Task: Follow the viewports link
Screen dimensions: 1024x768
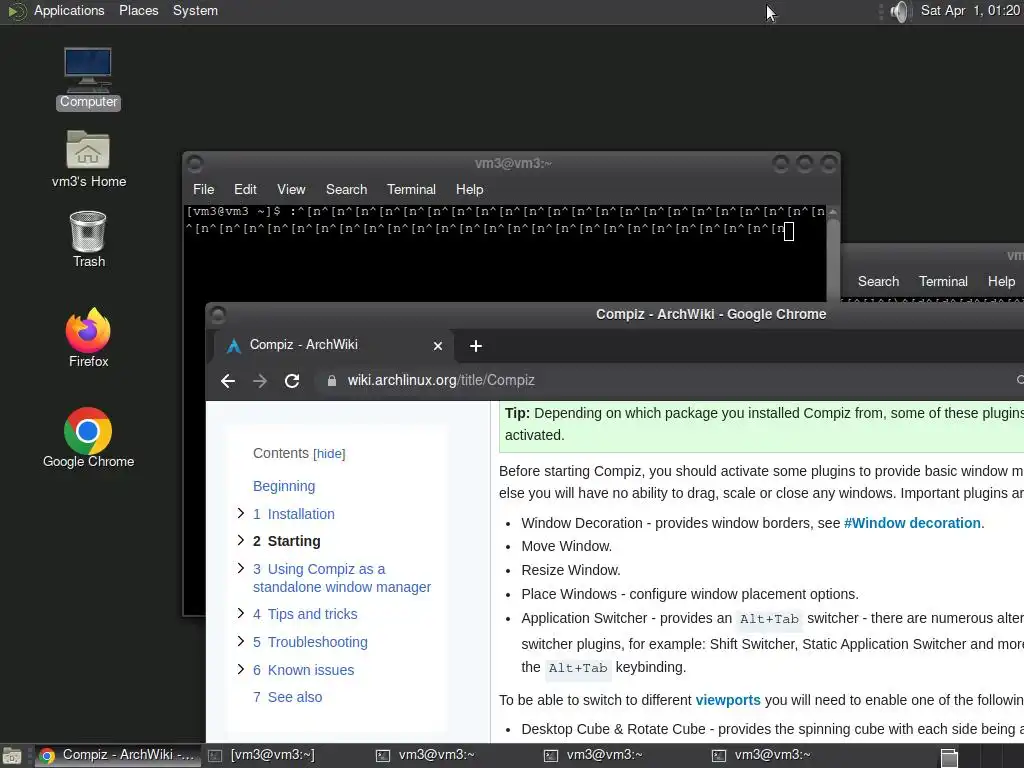Action: [x=728, y=700]
